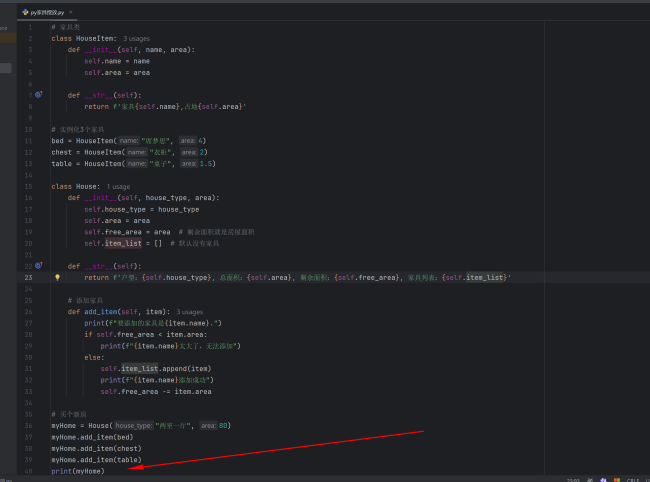
Task: Click the value 1.5 on the table line
Action: click(x=206, y=164)
